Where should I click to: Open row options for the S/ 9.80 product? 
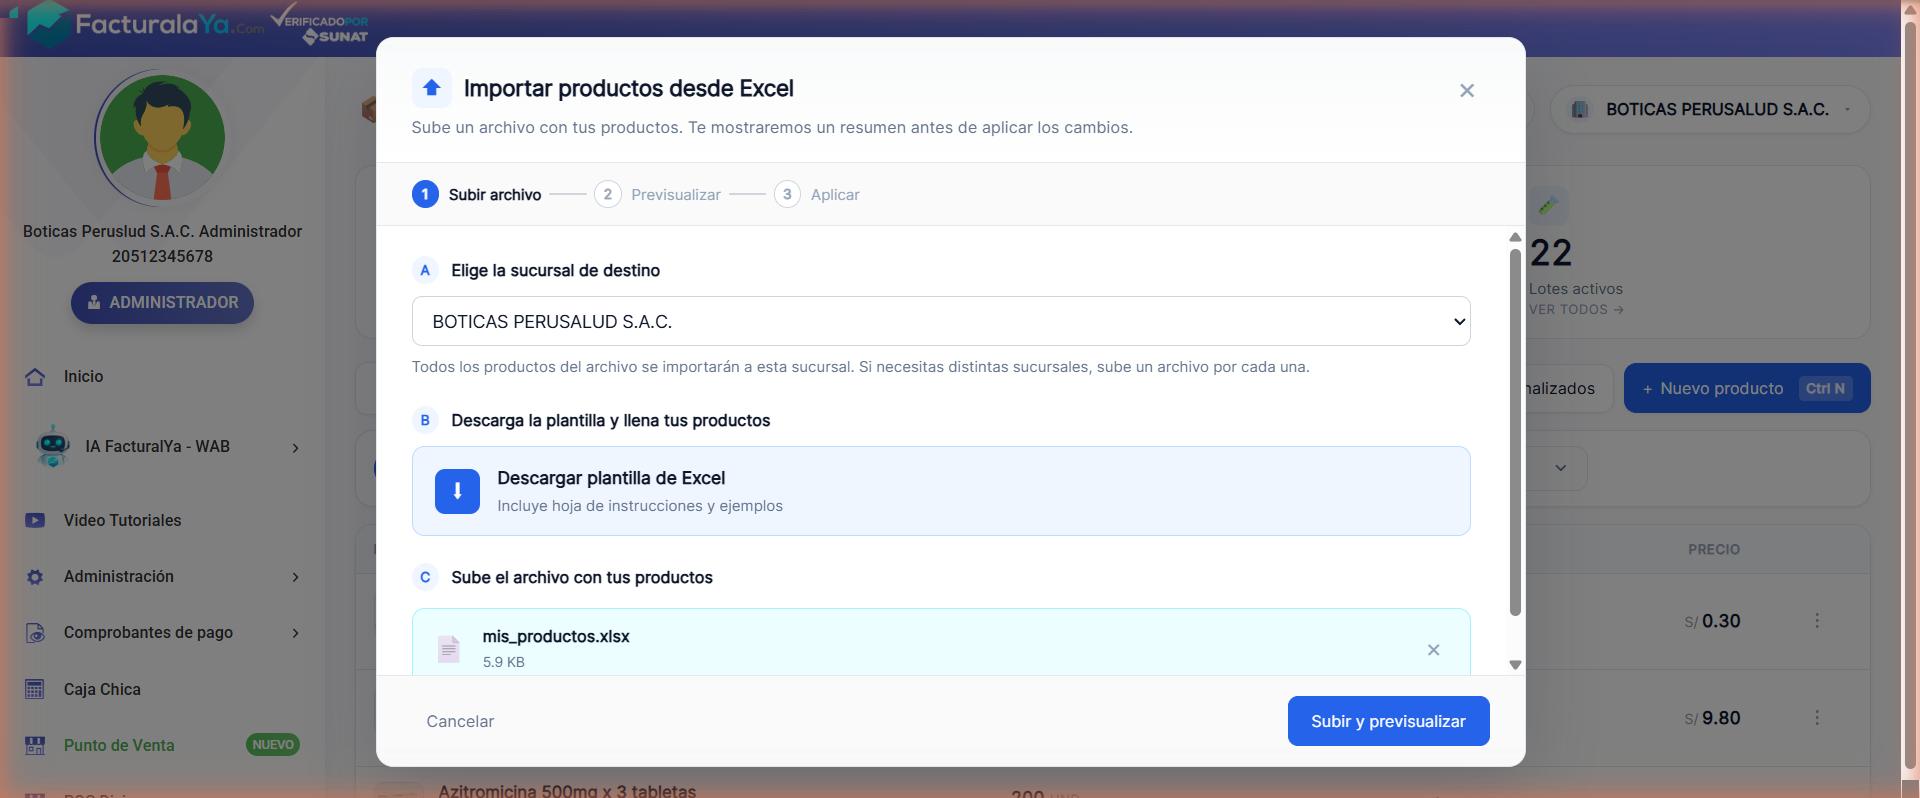pos(1817,717)
